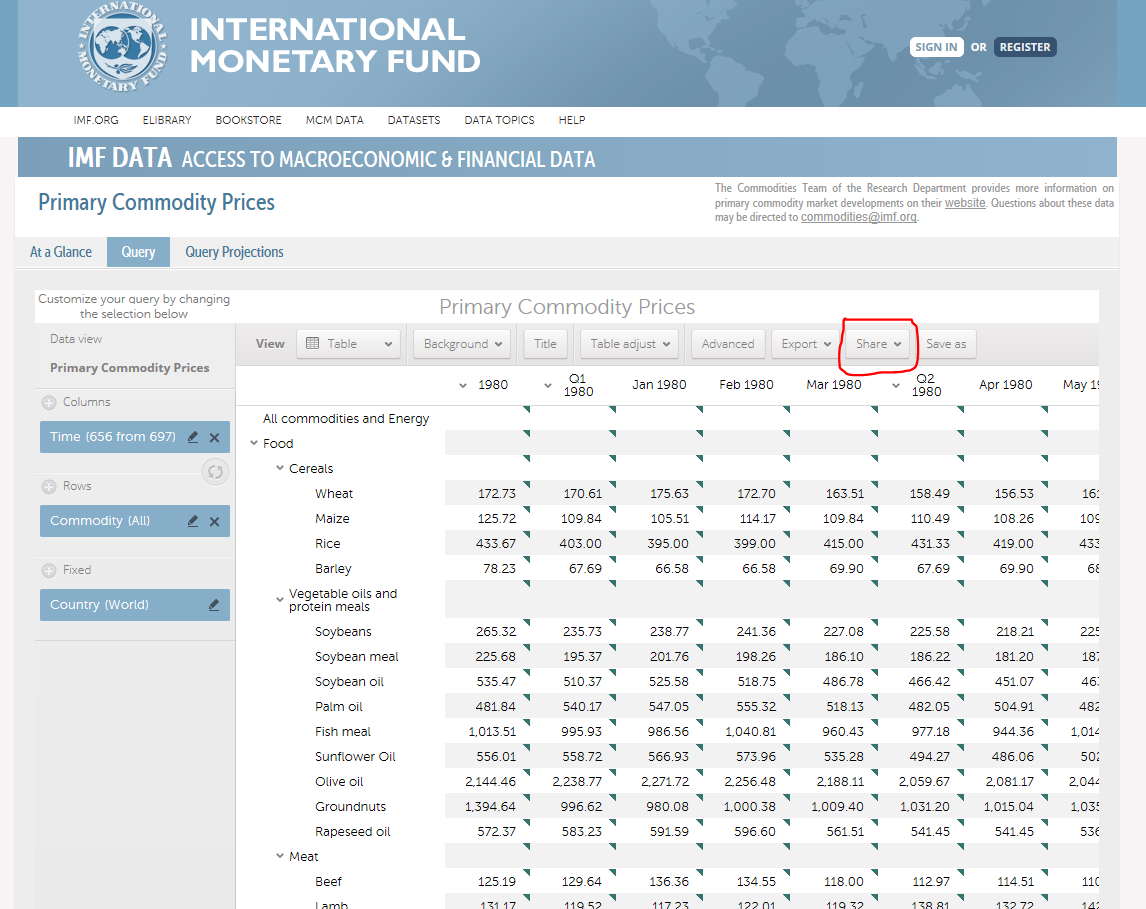This screenshot has width=1146, height=909.
Task: Select the Wheat row label
Action: click(334, 494)
